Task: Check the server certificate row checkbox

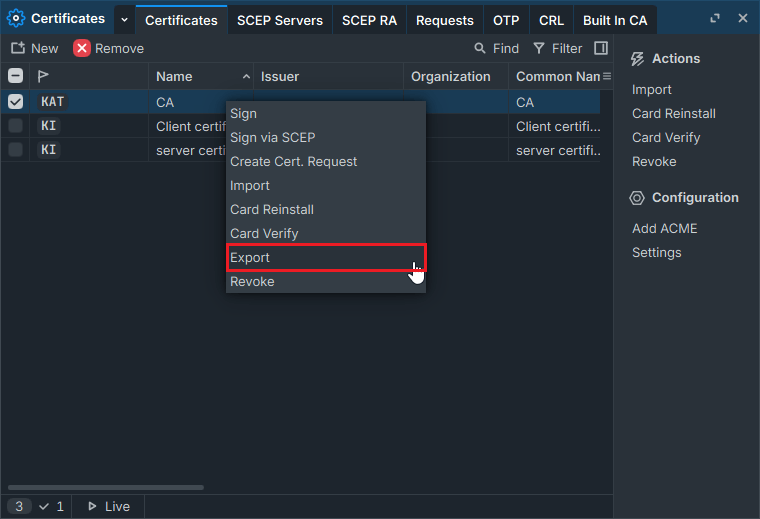Action: point(16,149)
